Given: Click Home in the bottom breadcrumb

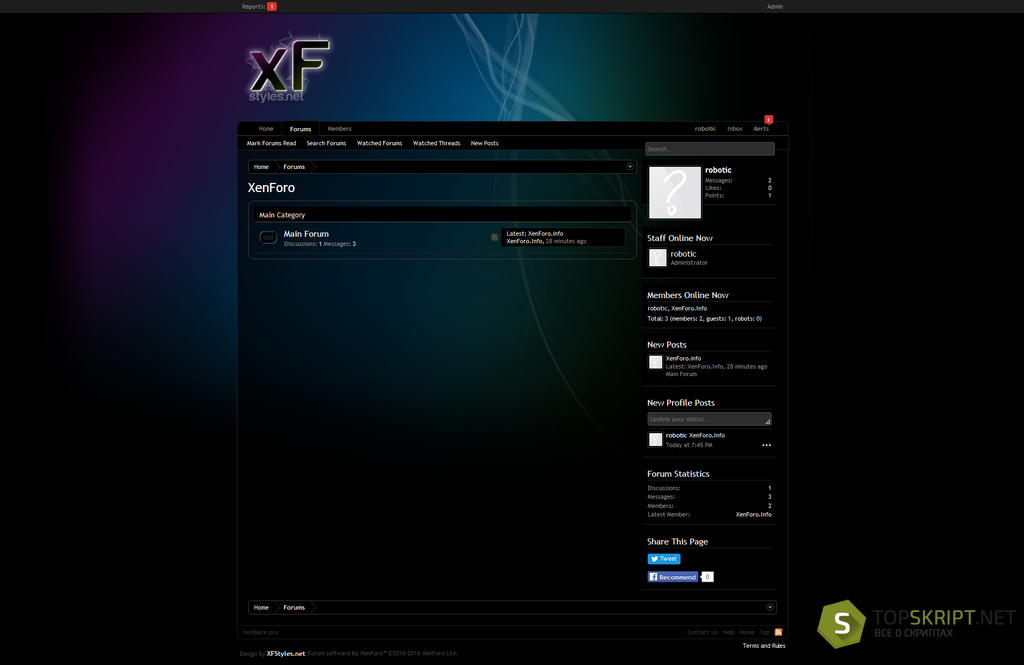Looking at the screenshot, I should pos(261,608).
